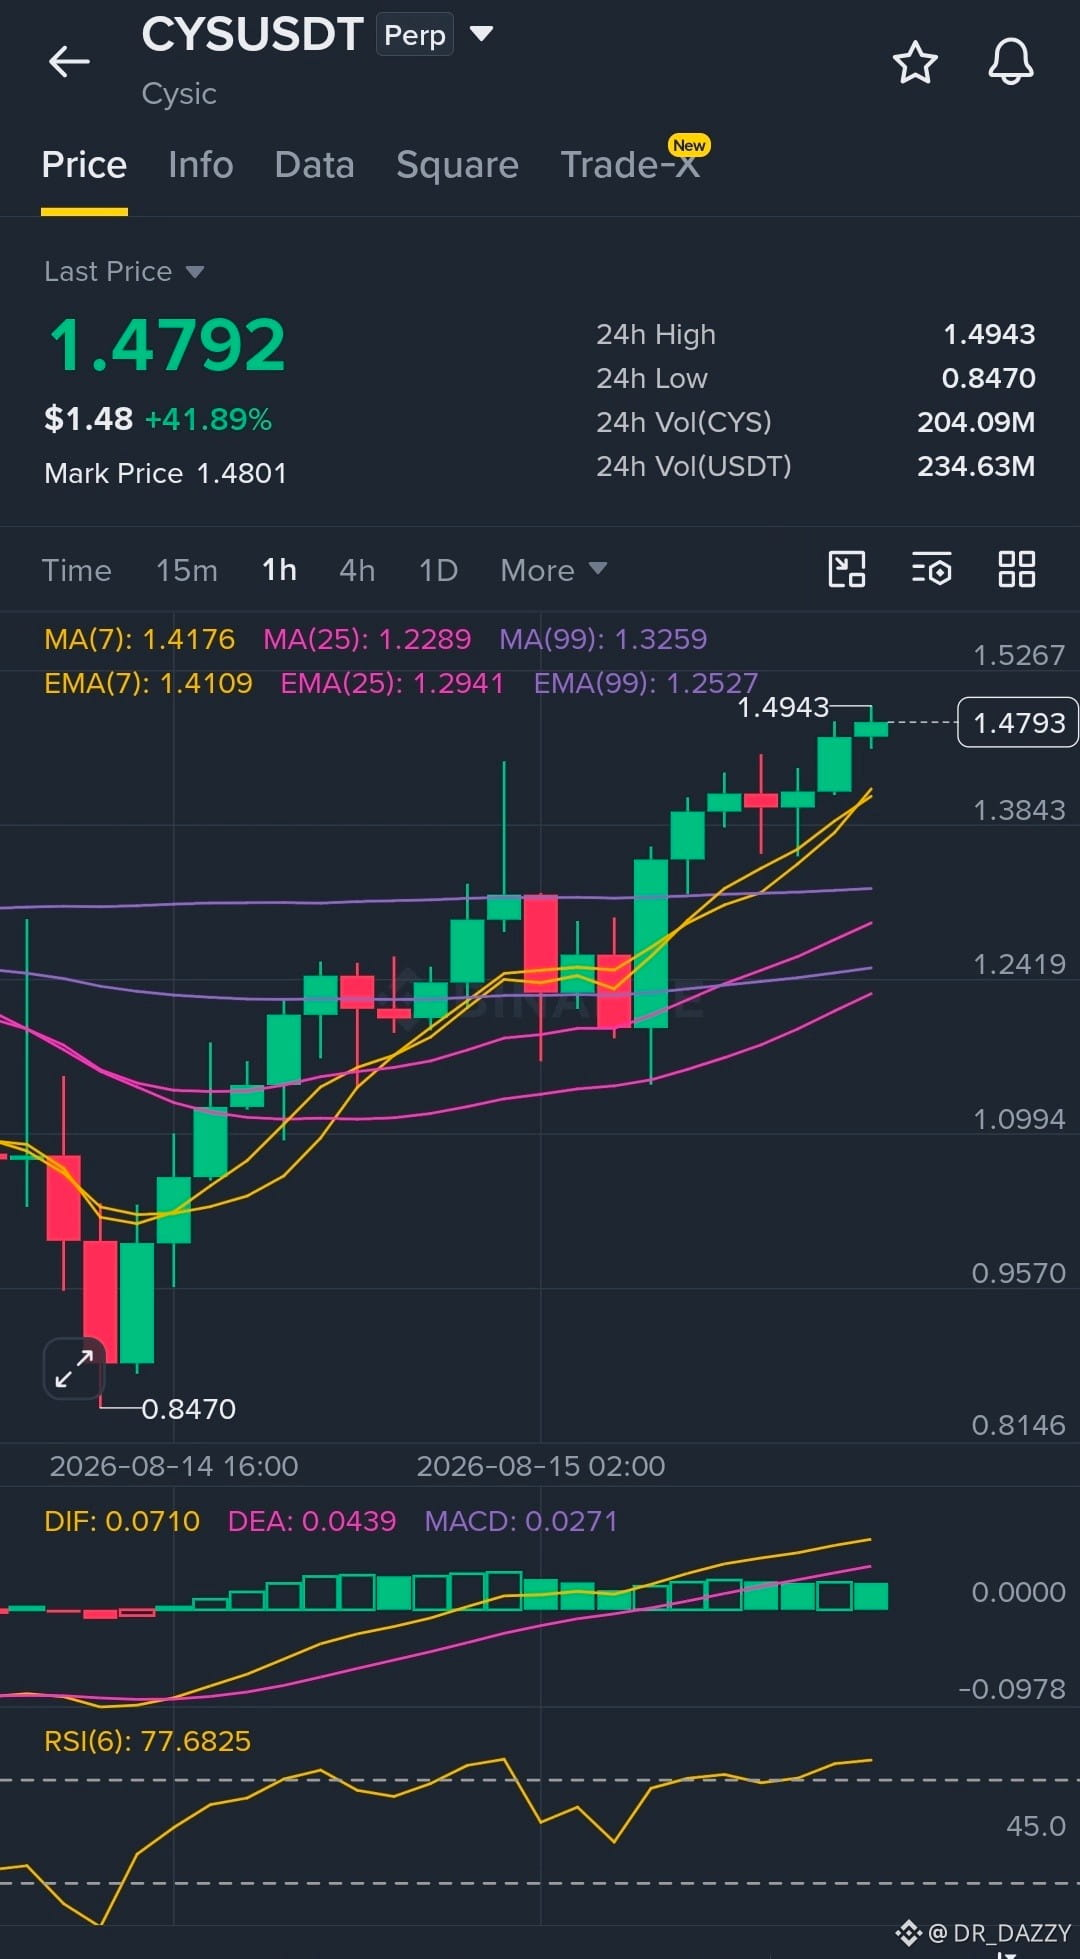Tap the DIF: 0.0710 value
Screen dimensions: 1080x1959
(x=122, y=1521)
